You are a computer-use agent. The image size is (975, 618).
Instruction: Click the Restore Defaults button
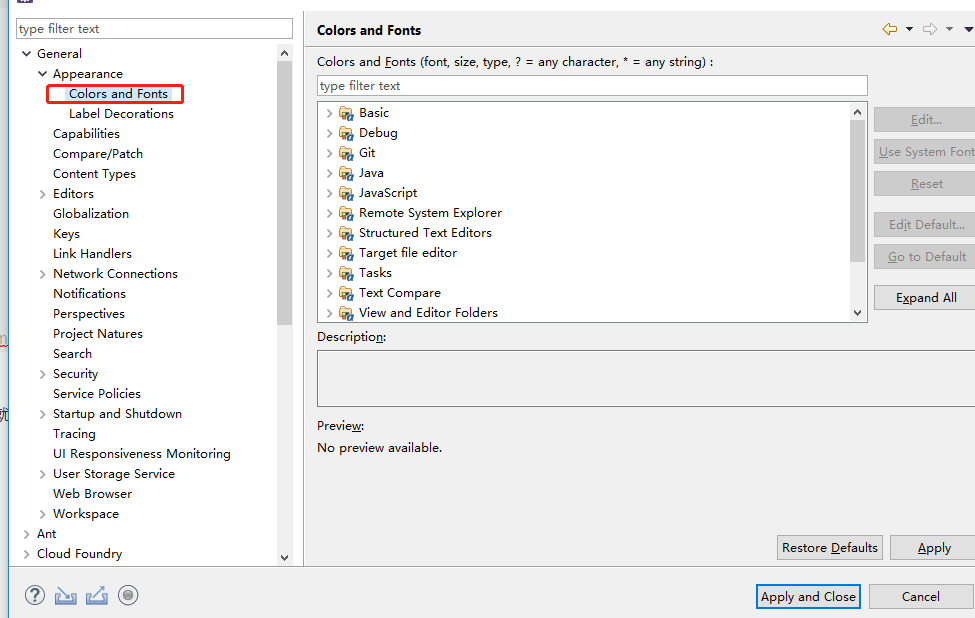click(829, 548)
